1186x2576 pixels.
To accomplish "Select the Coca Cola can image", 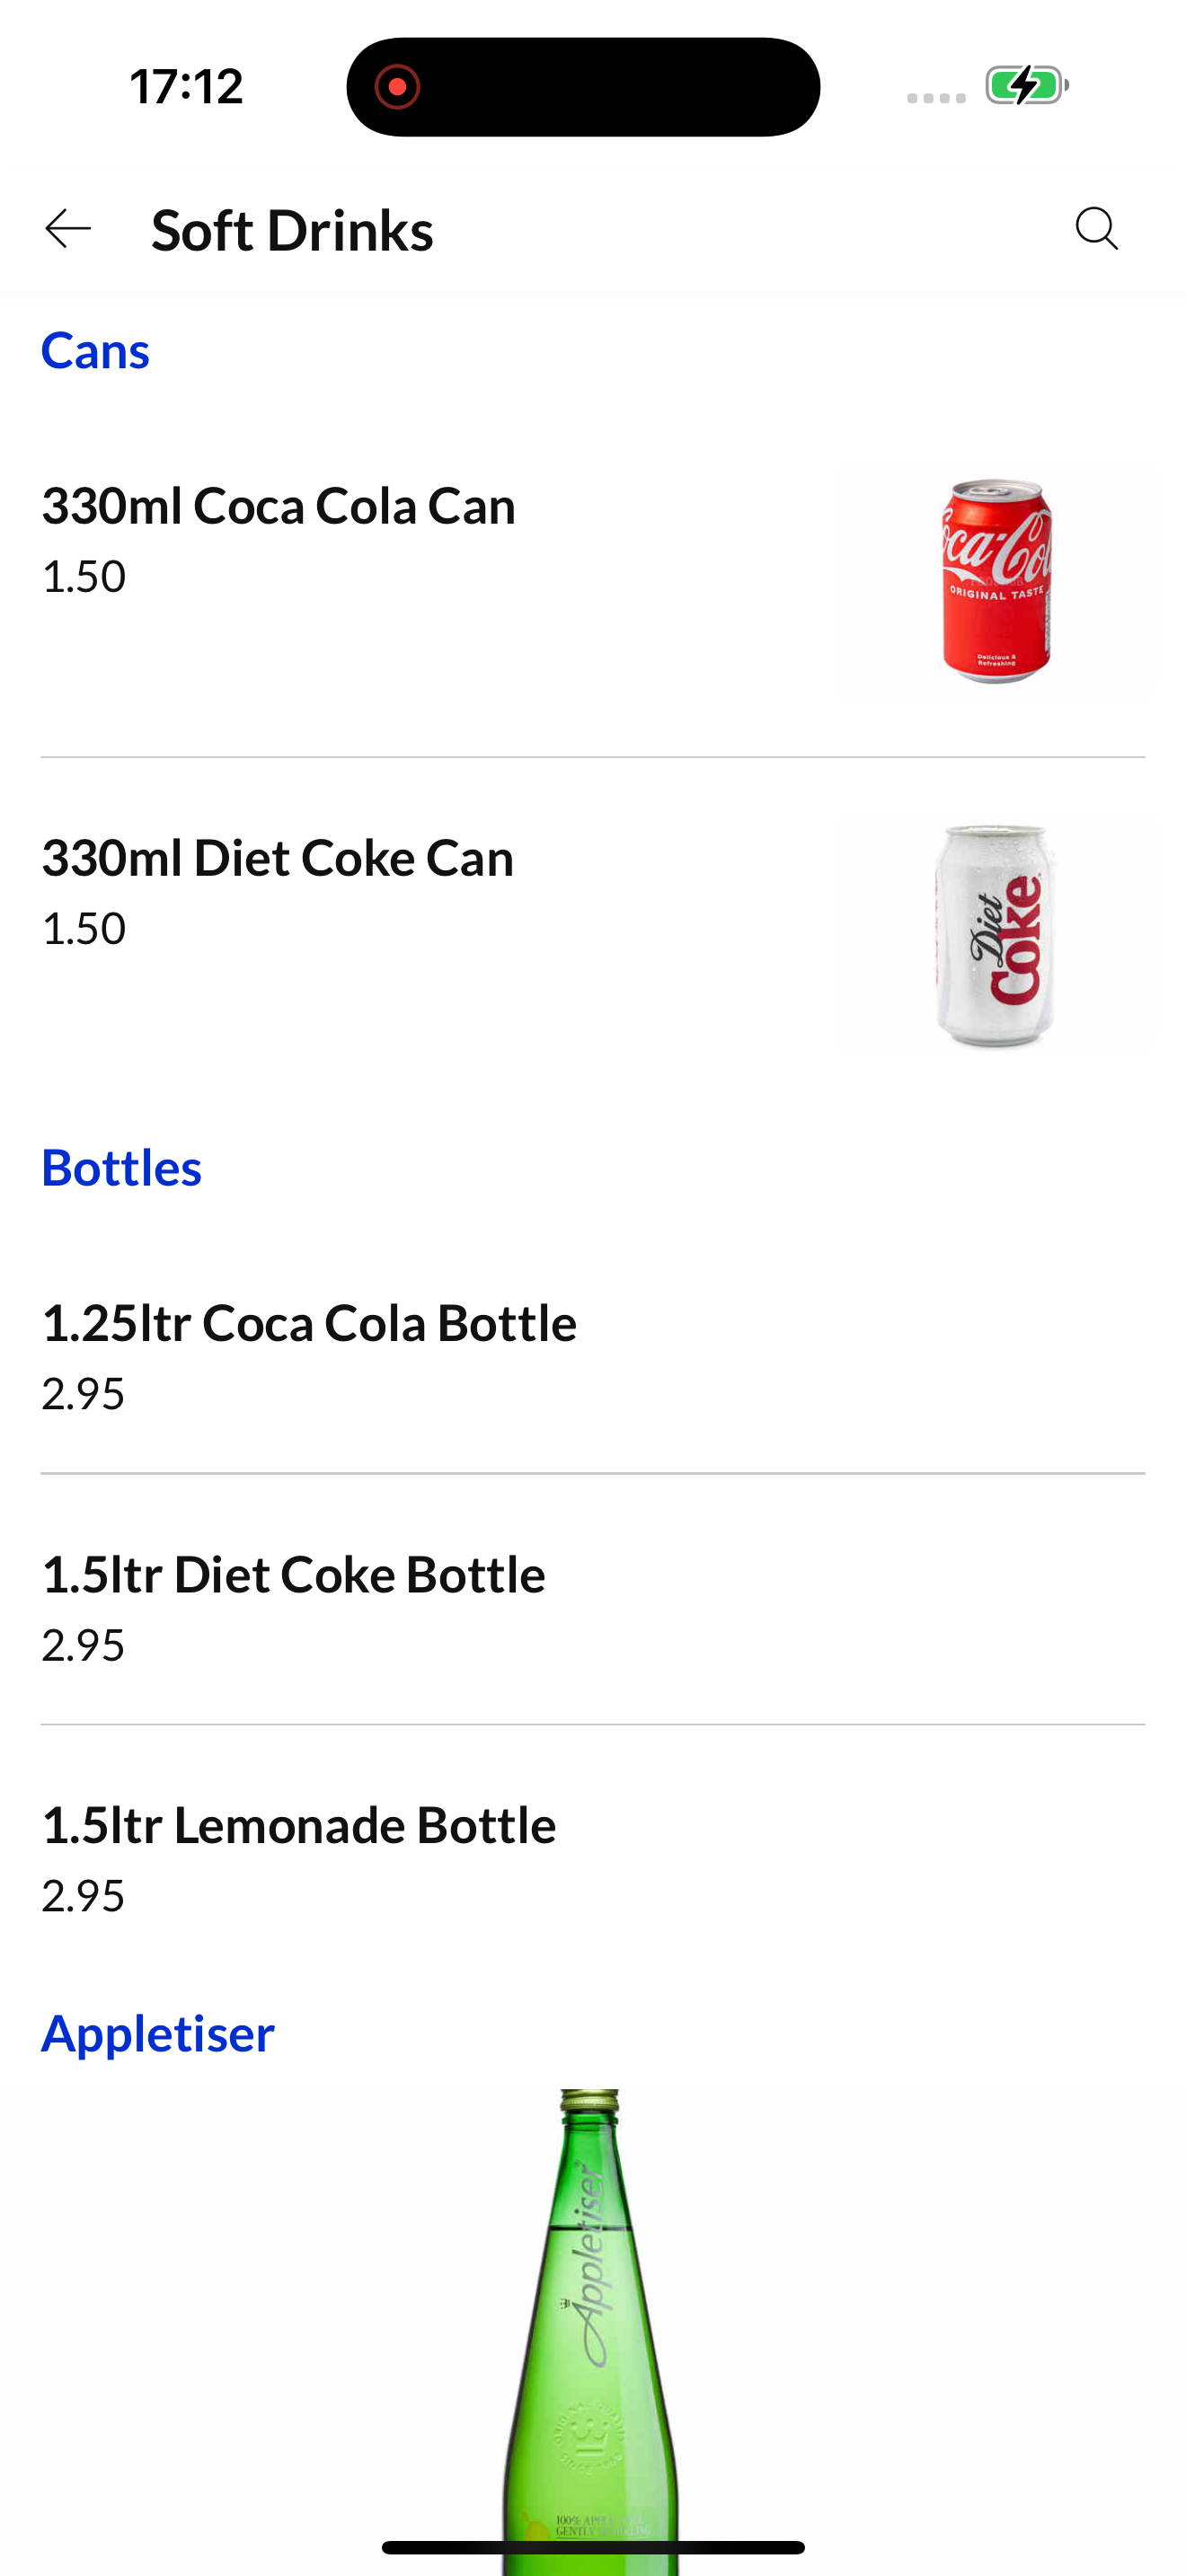I will 997,581.
